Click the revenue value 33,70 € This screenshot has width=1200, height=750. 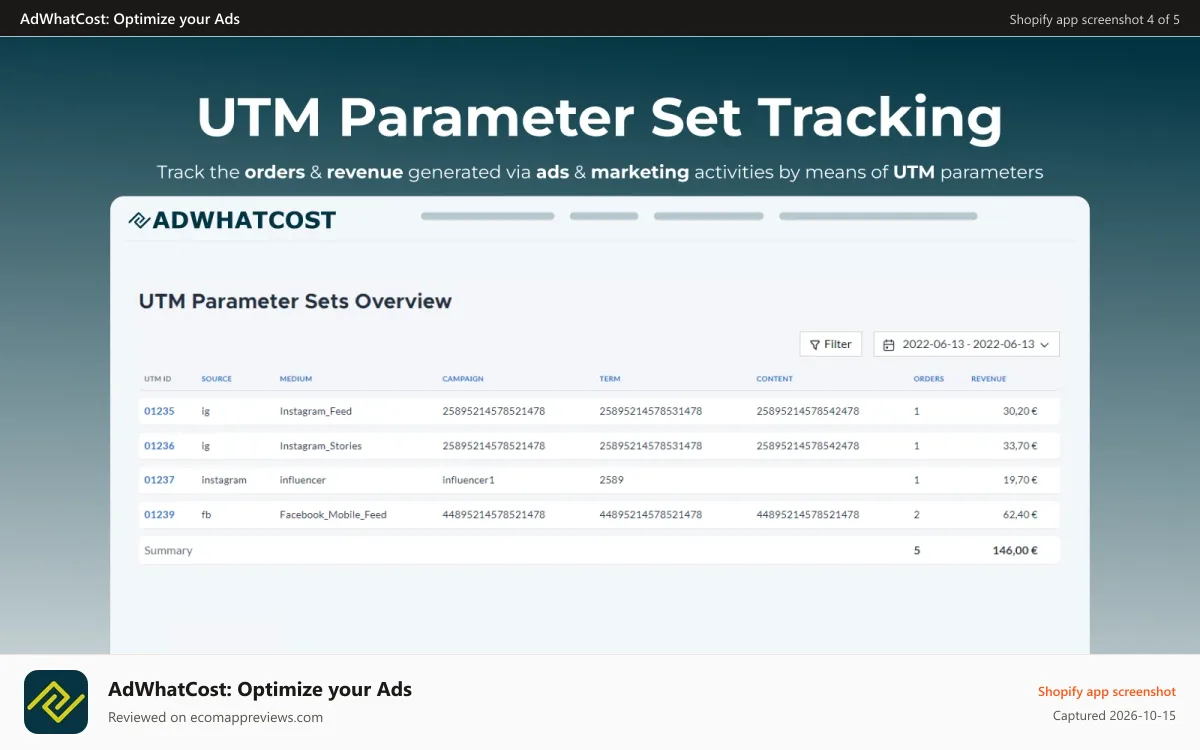[1021, 446]
